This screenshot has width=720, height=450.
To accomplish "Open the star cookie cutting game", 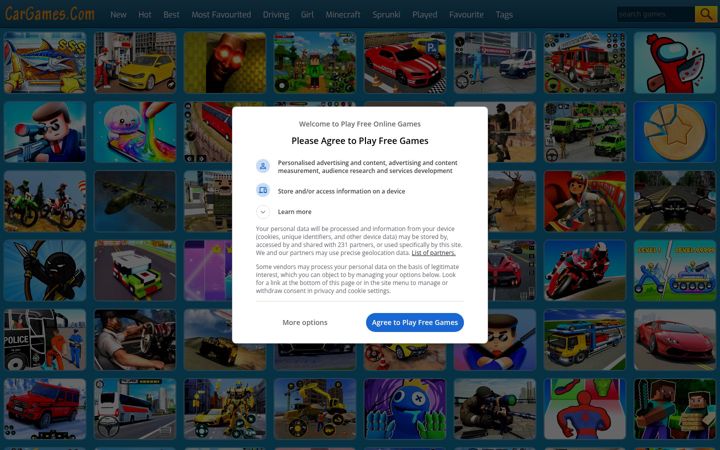I will pyautogui.click(x=675, y=132).
